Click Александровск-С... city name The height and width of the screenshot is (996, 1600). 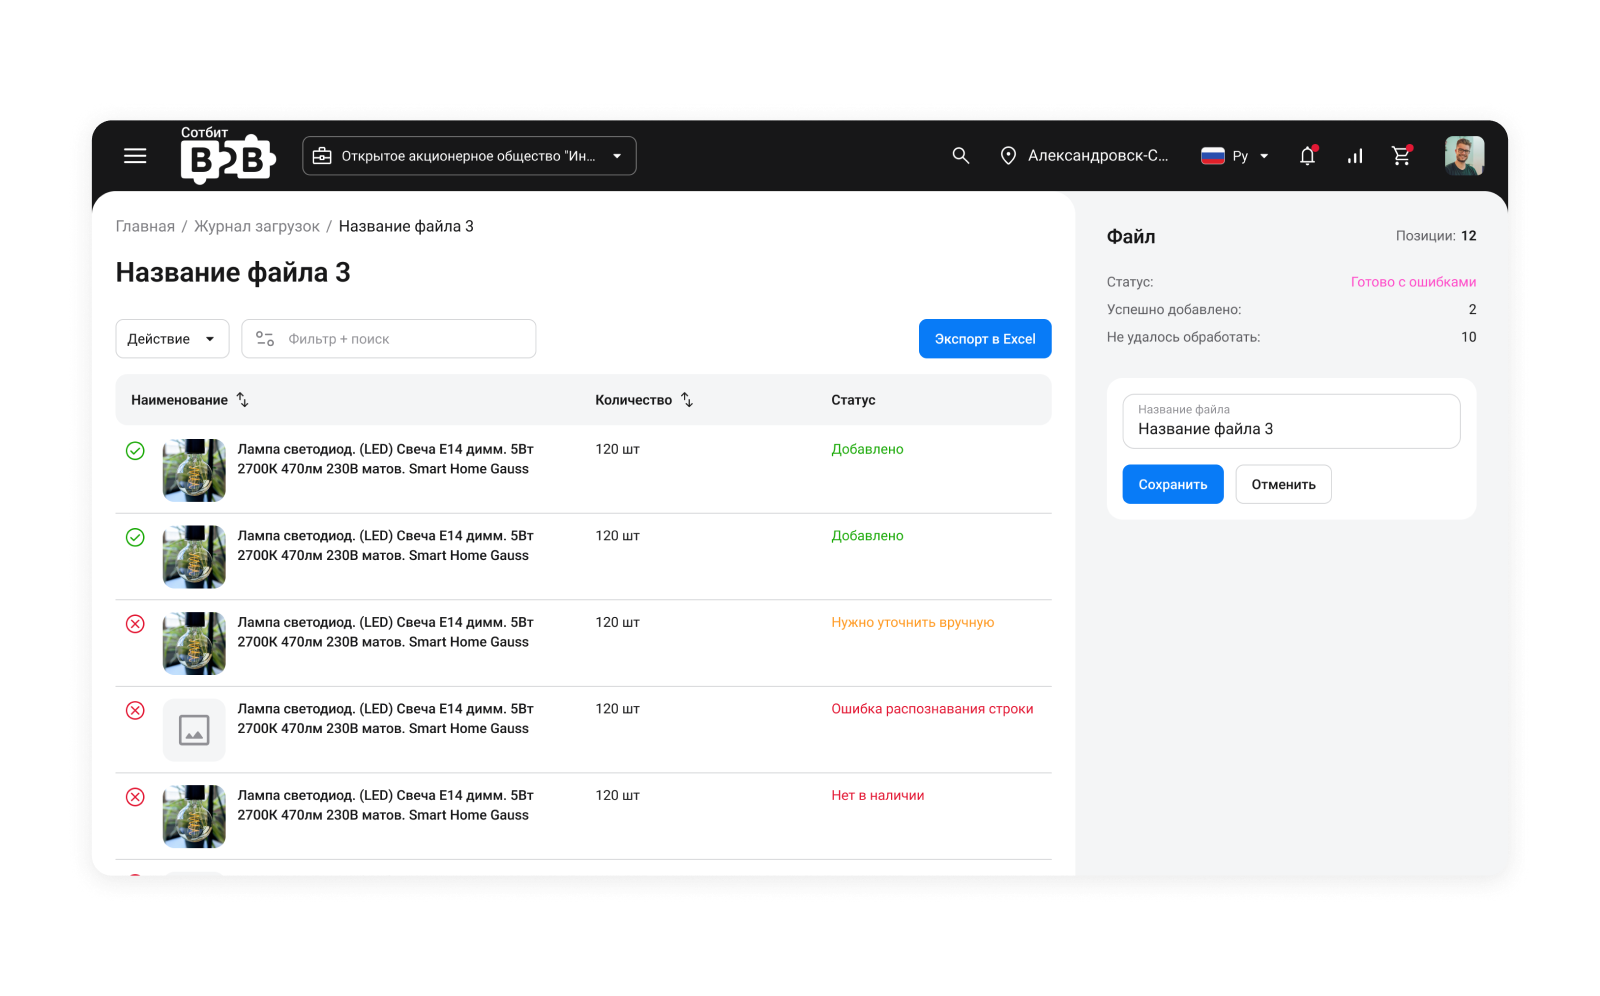(x=1098, y=156)
